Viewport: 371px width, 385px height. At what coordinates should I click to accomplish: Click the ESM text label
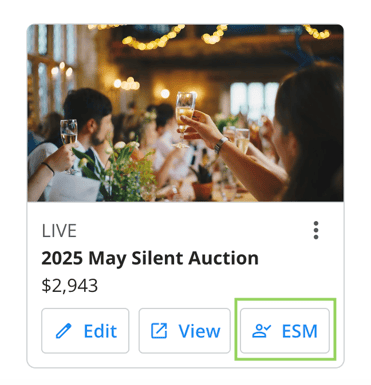300,331
